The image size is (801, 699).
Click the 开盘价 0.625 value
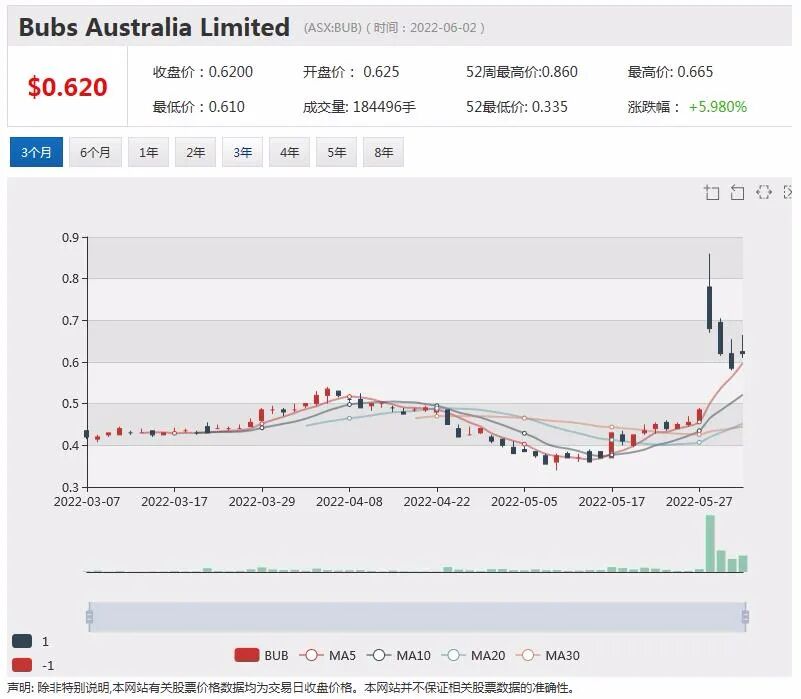coord(351,72)
